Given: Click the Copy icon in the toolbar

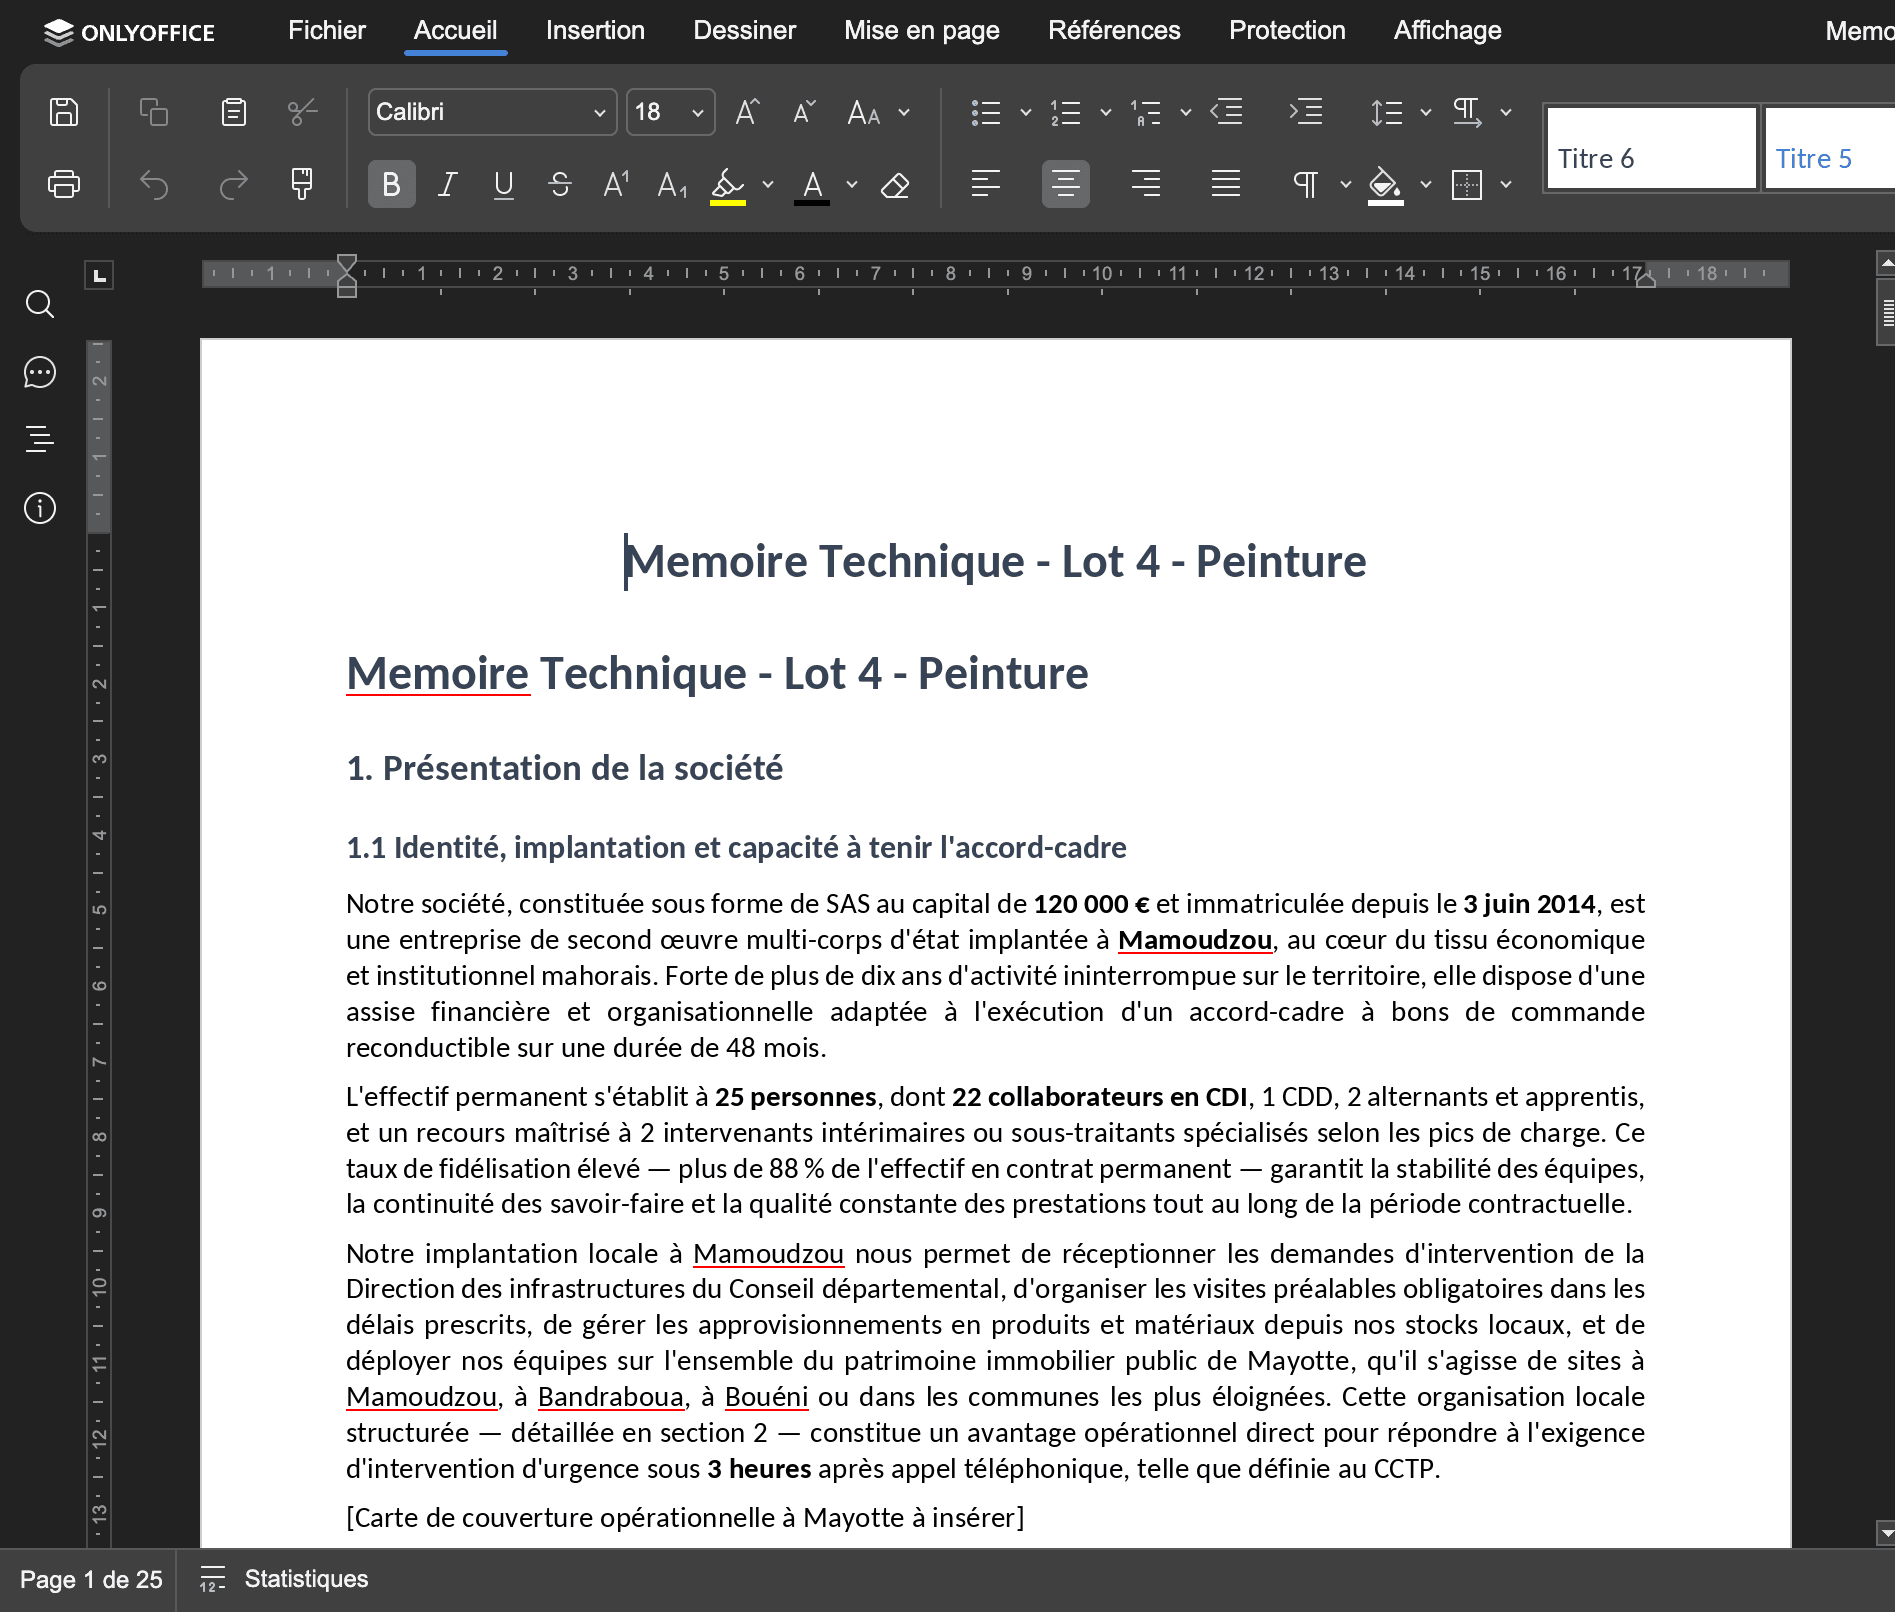Looking at the screenshot, I should click(x=153, y=112).
